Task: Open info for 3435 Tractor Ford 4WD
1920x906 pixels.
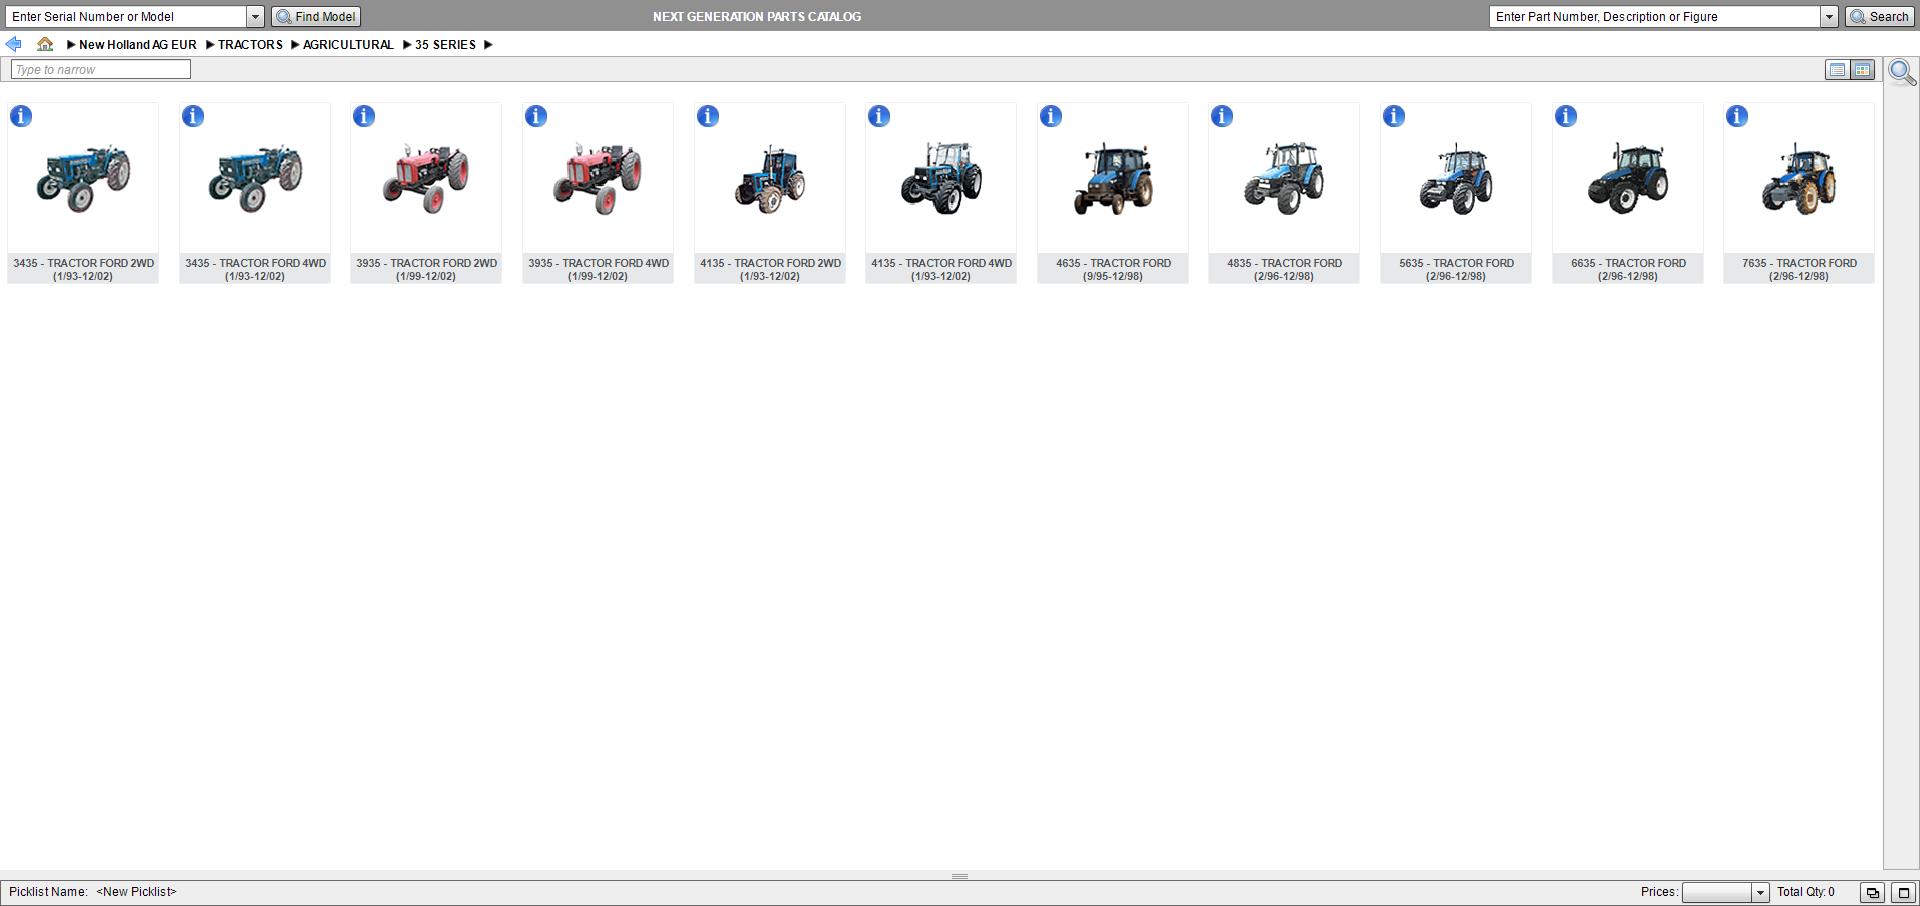Action: click(x=193, y=116)
